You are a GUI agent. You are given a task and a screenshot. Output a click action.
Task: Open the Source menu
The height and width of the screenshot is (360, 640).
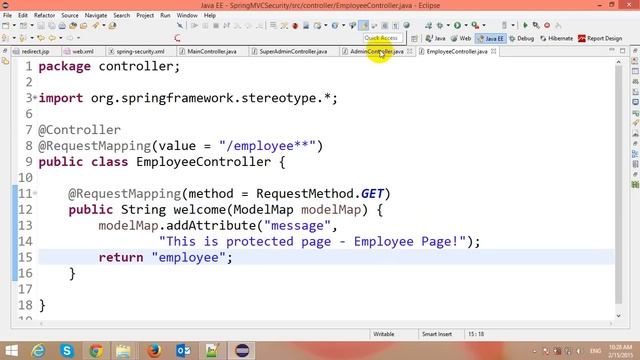[70, 15]
